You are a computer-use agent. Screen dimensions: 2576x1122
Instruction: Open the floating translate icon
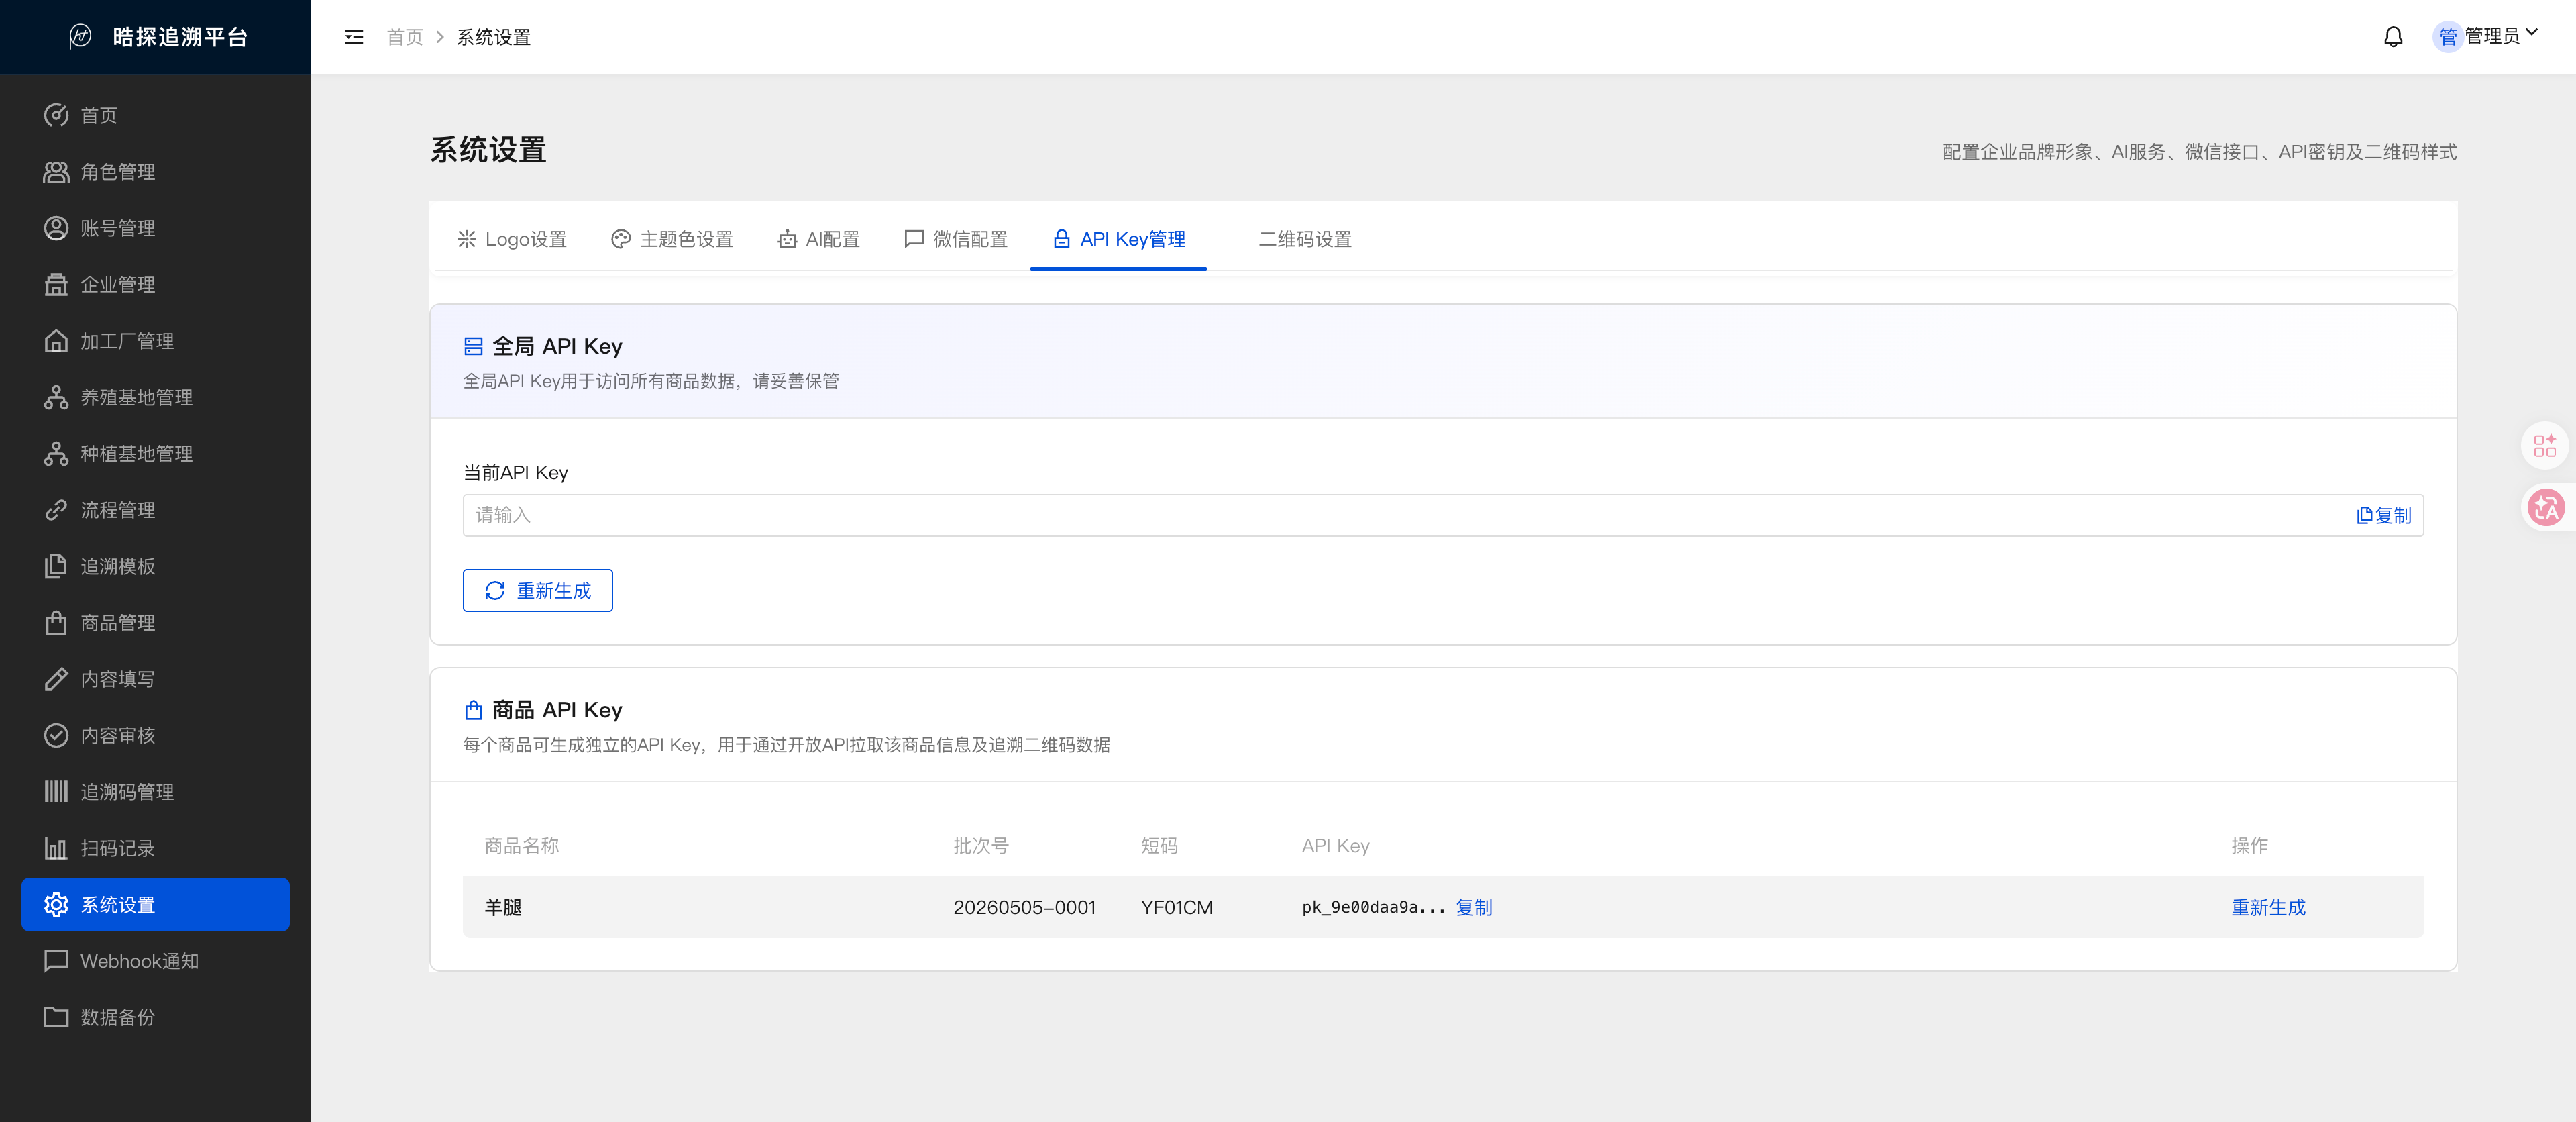[x=2545, y=508]
